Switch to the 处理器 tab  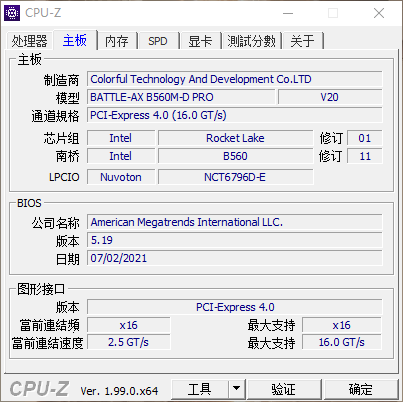29,41
